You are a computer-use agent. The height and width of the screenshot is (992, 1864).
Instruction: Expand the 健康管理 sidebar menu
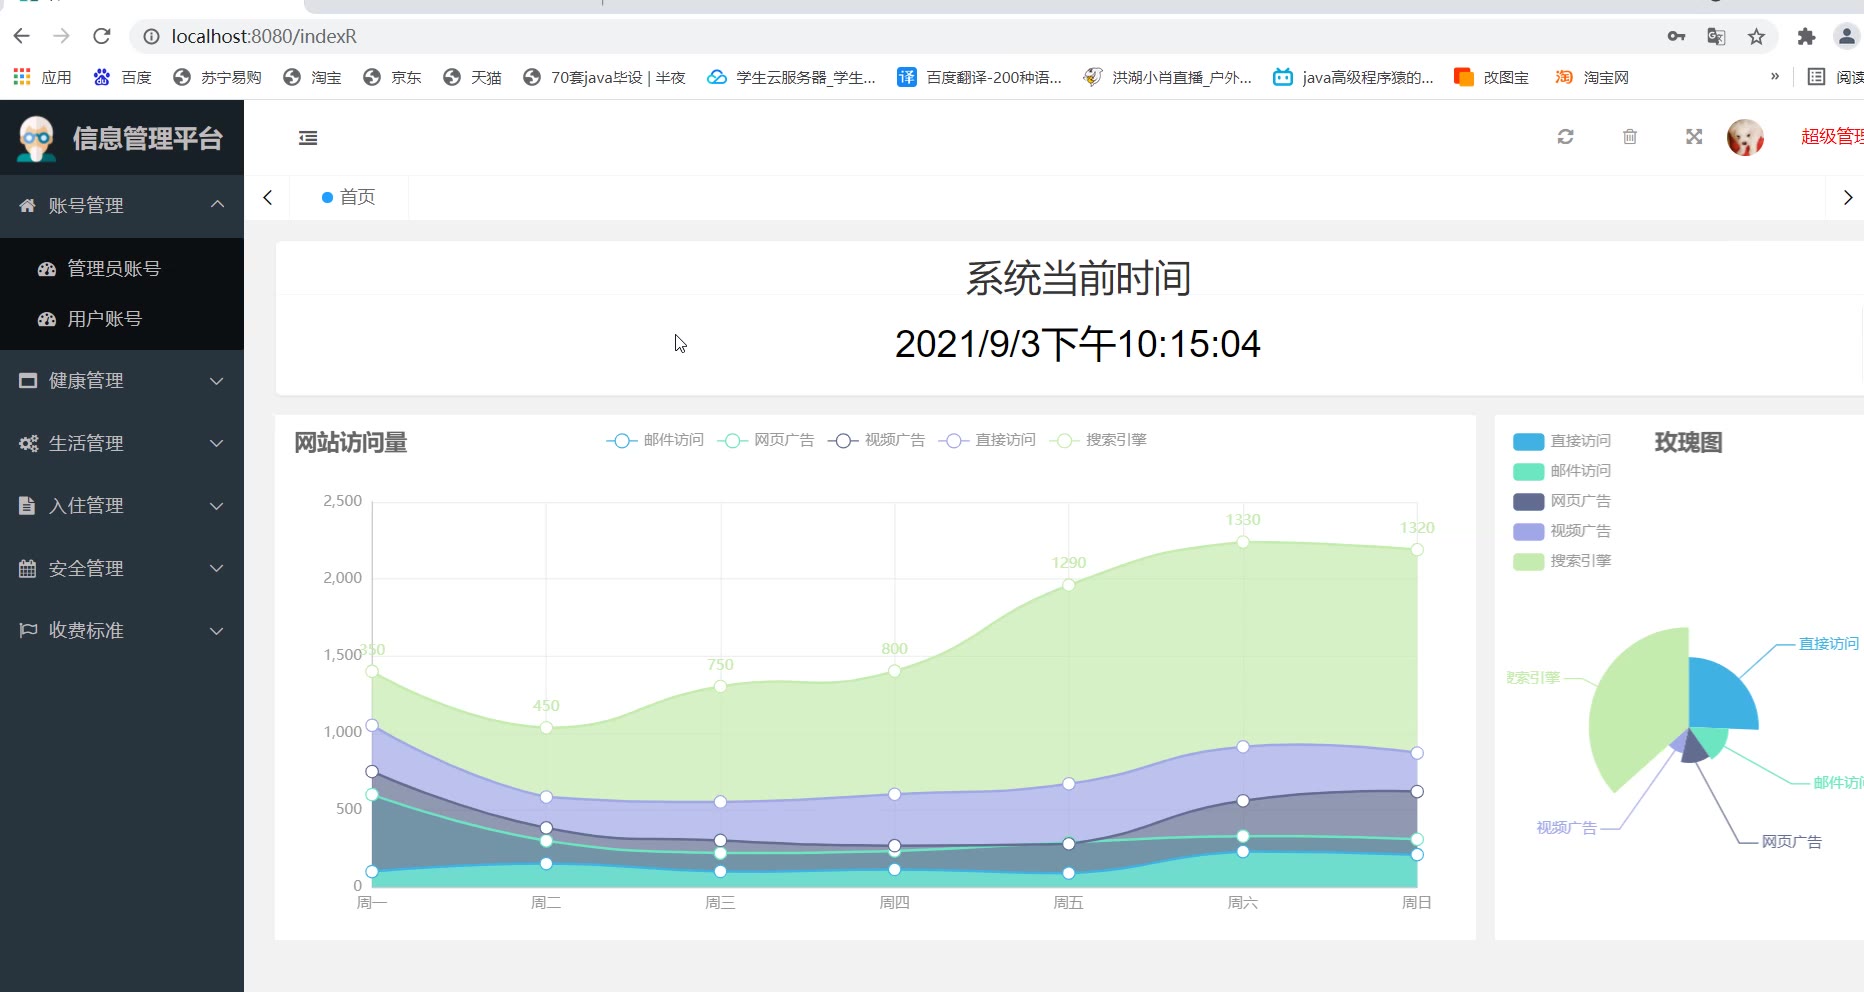(x=121, y=381)
